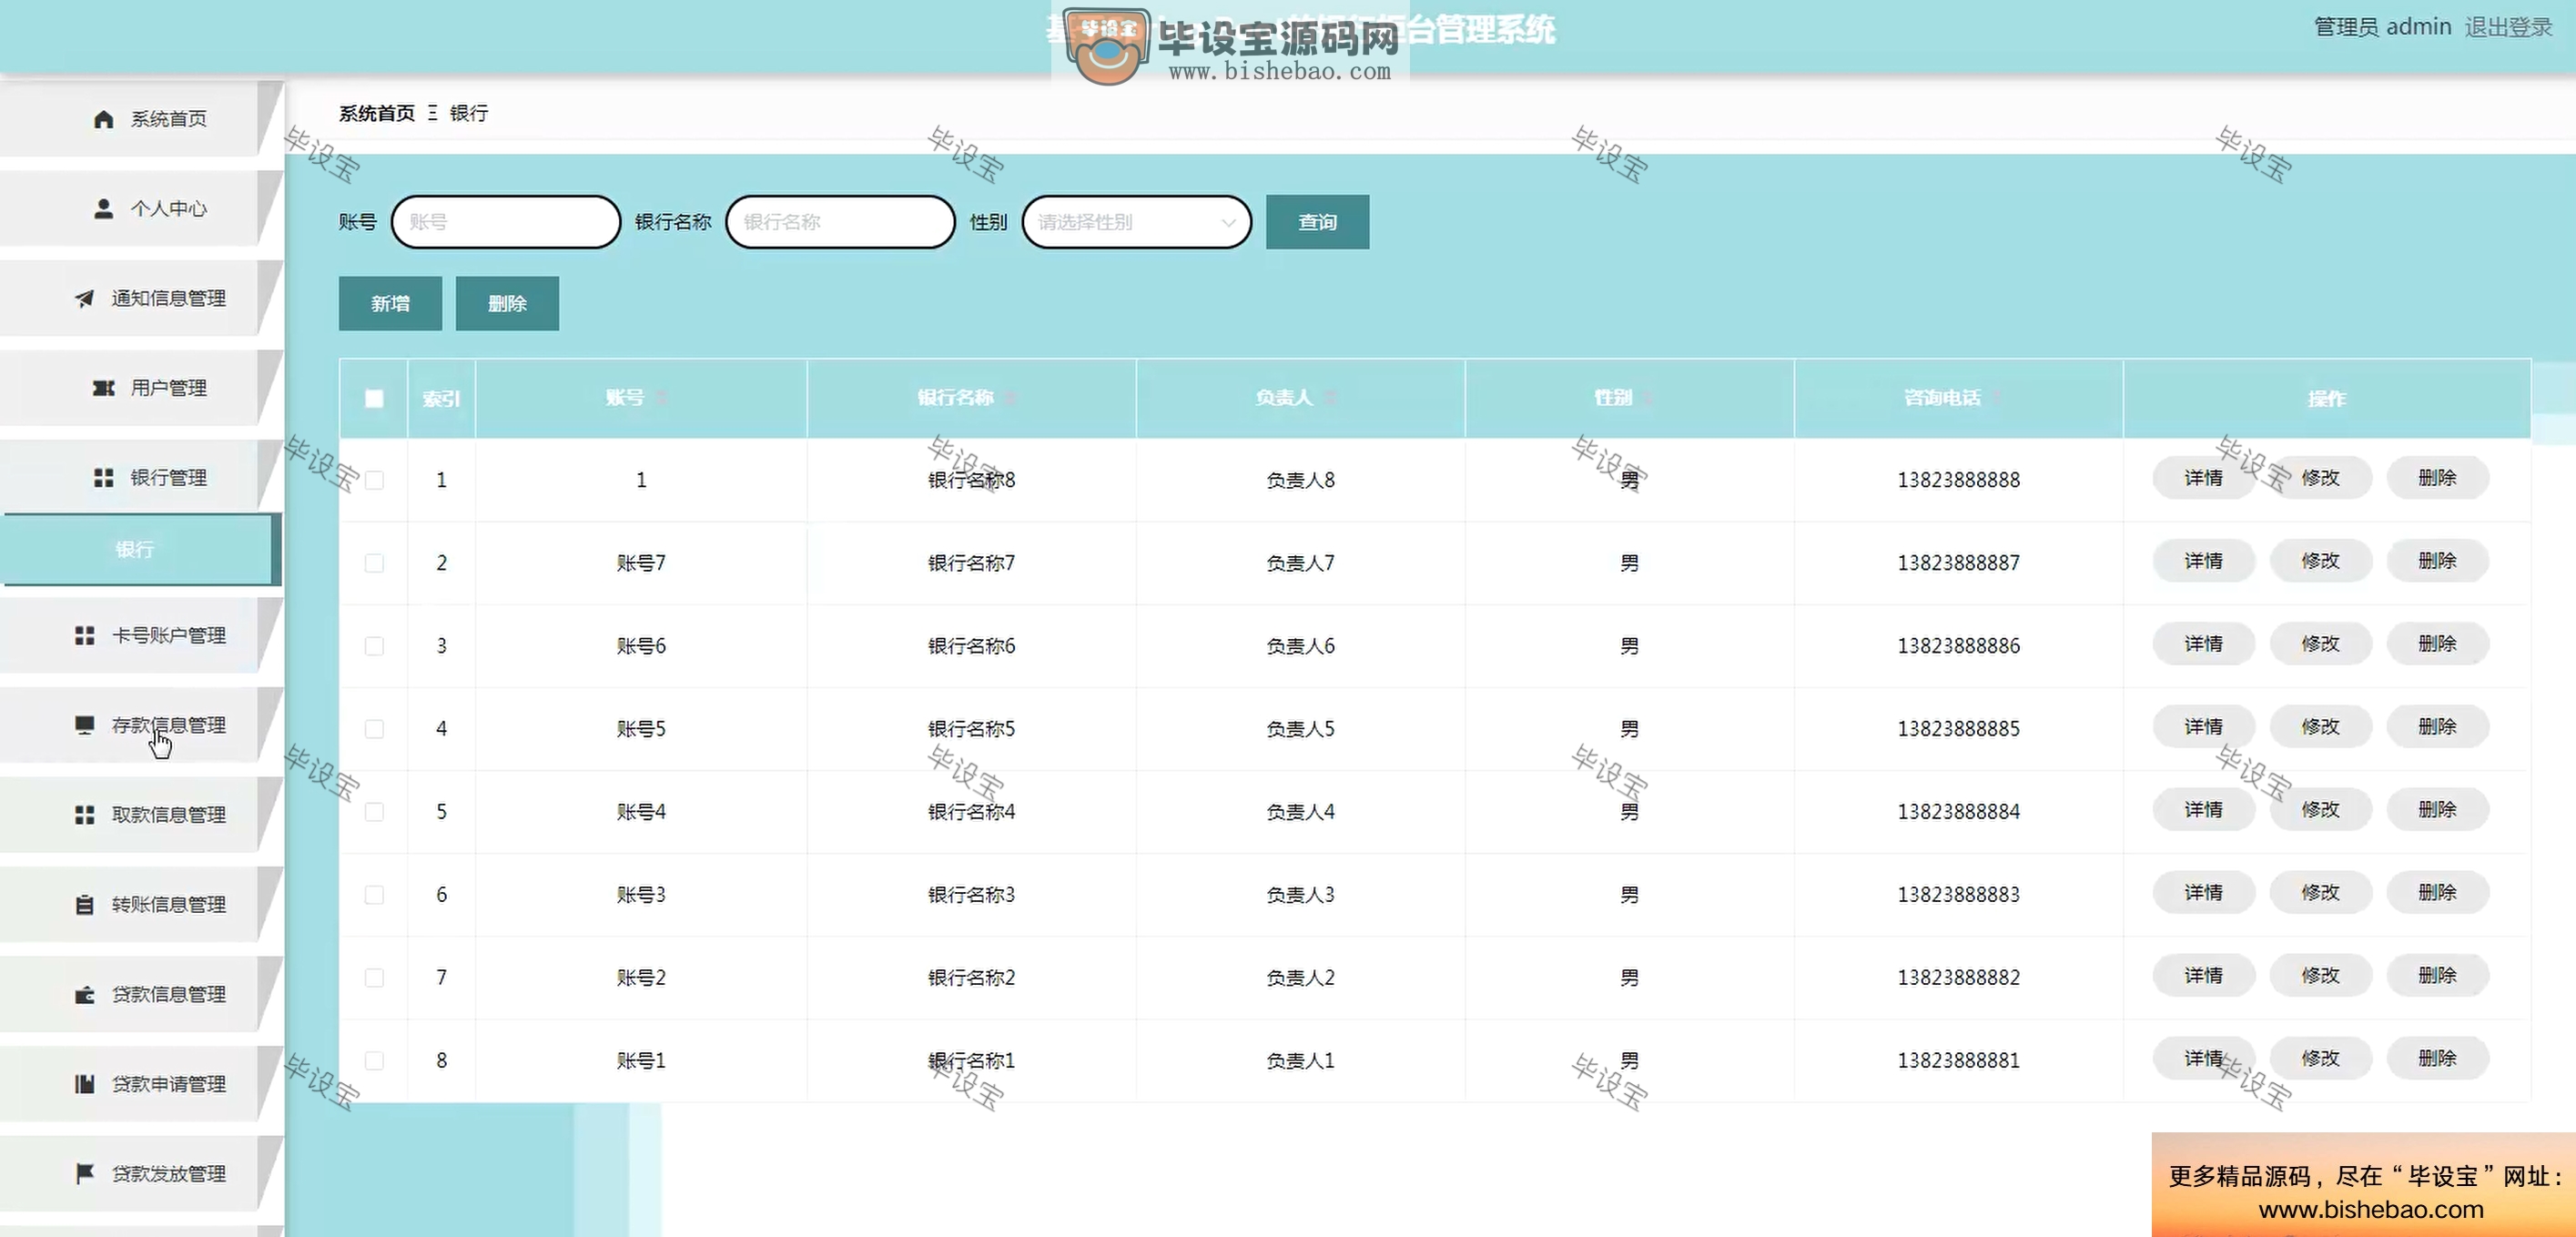Image resolution: width=2576 pixels, height=1237 pixels.
Task: Click the 退出登录 link
Action: click(x=2508, y=27)
